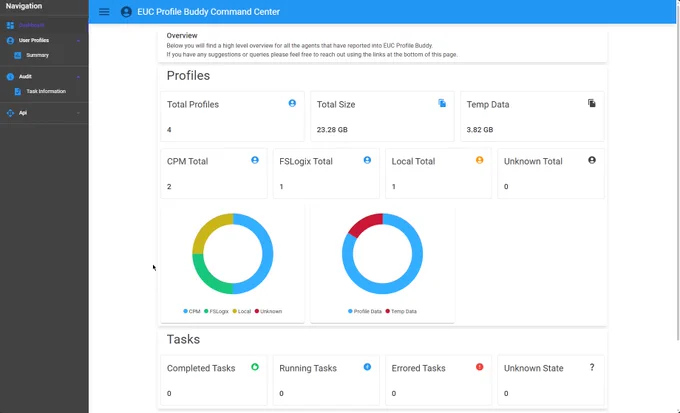Click the Temp Data copy icon
680x413 pixels.
[592, 103]
